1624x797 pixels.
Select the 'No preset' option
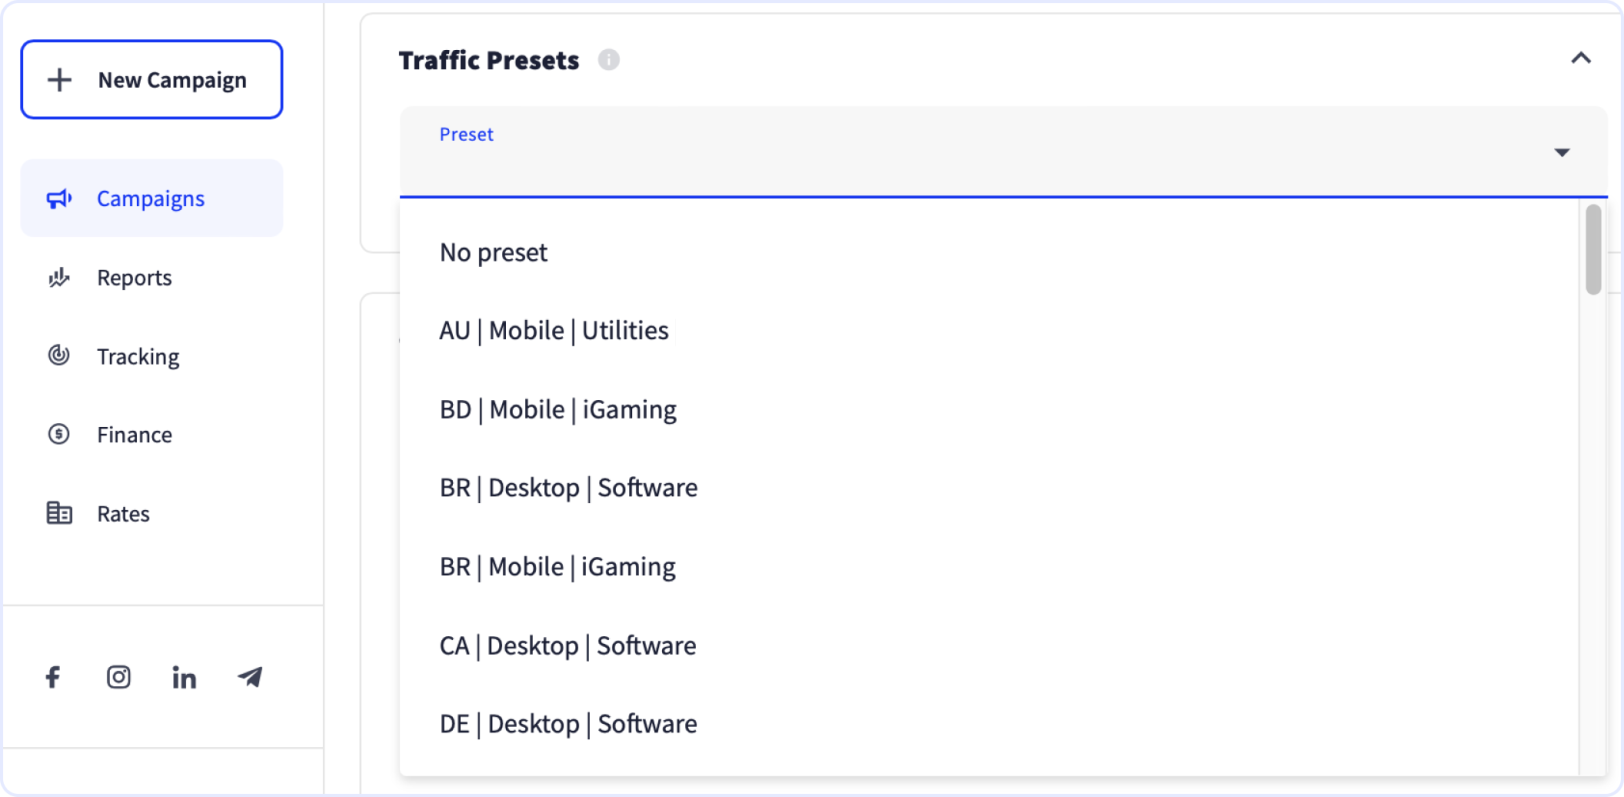click(x=989, y=252)
